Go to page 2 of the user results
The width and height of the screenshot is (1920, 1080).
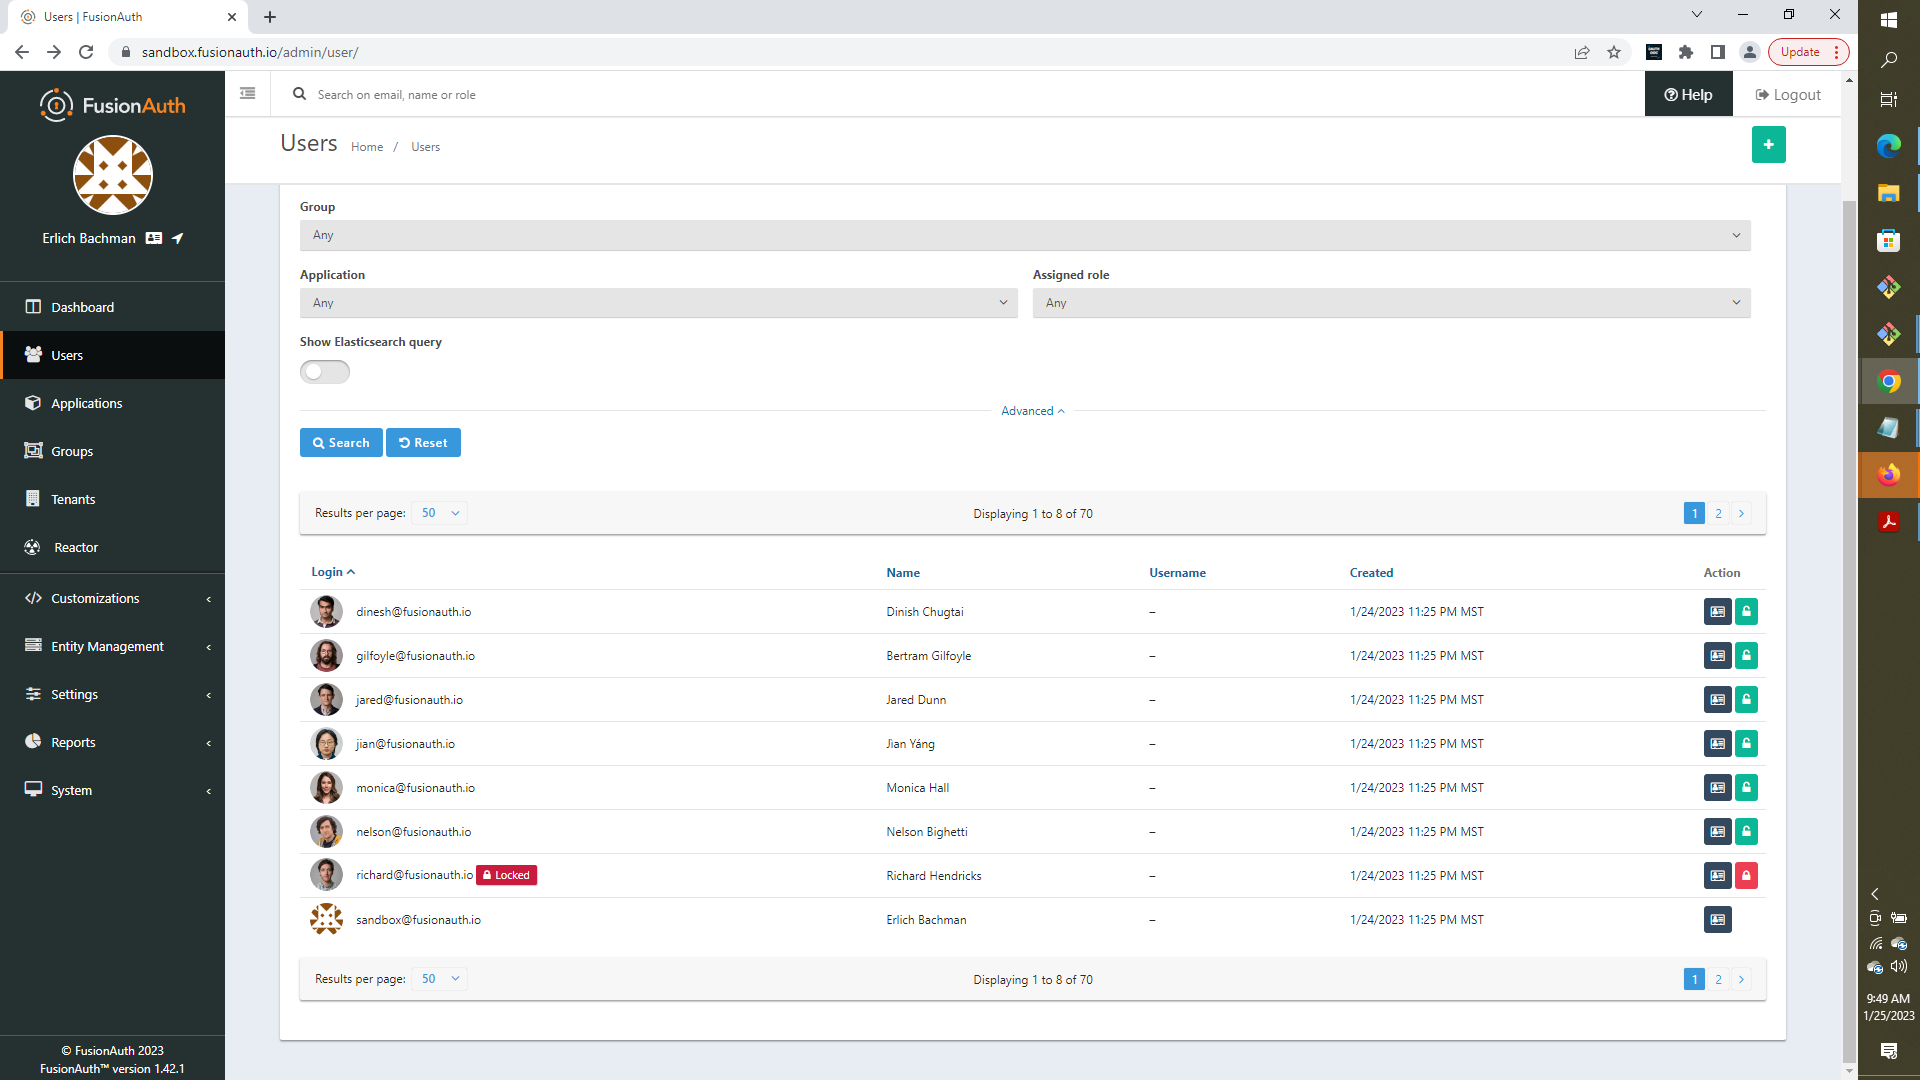coord(1718,513)
